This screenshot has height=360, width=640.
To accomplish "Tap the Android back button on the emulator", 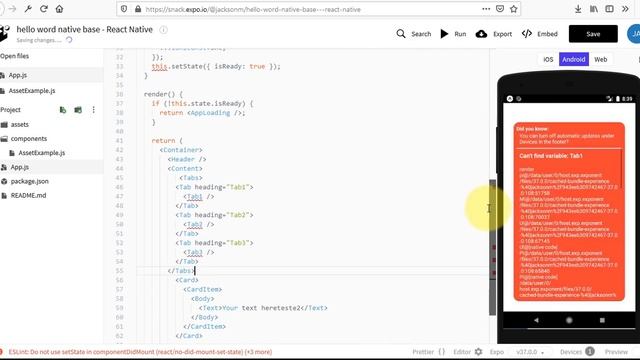I will [x=536, y=320].
